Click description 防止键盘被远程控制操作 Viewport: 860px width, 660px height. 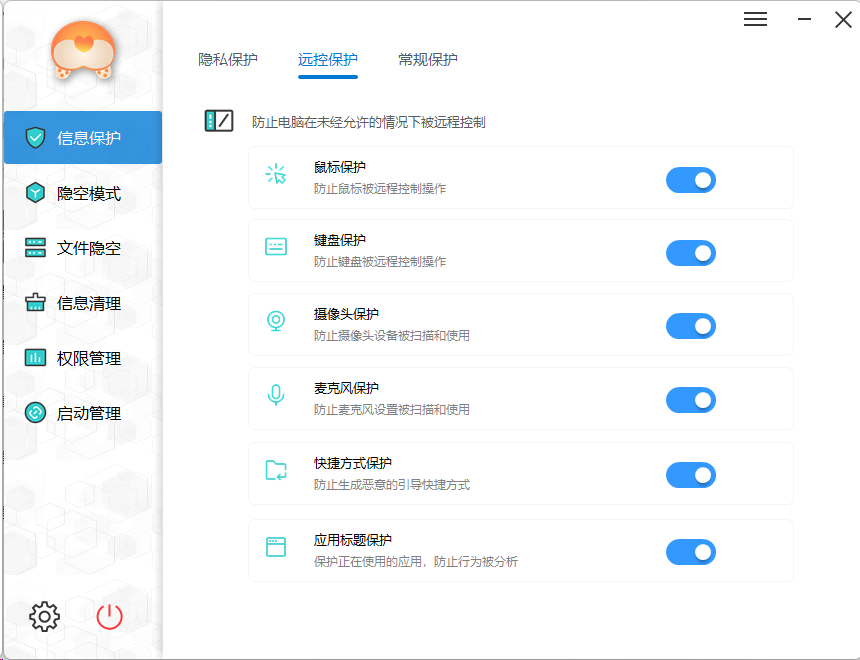(x=380, y=261)
